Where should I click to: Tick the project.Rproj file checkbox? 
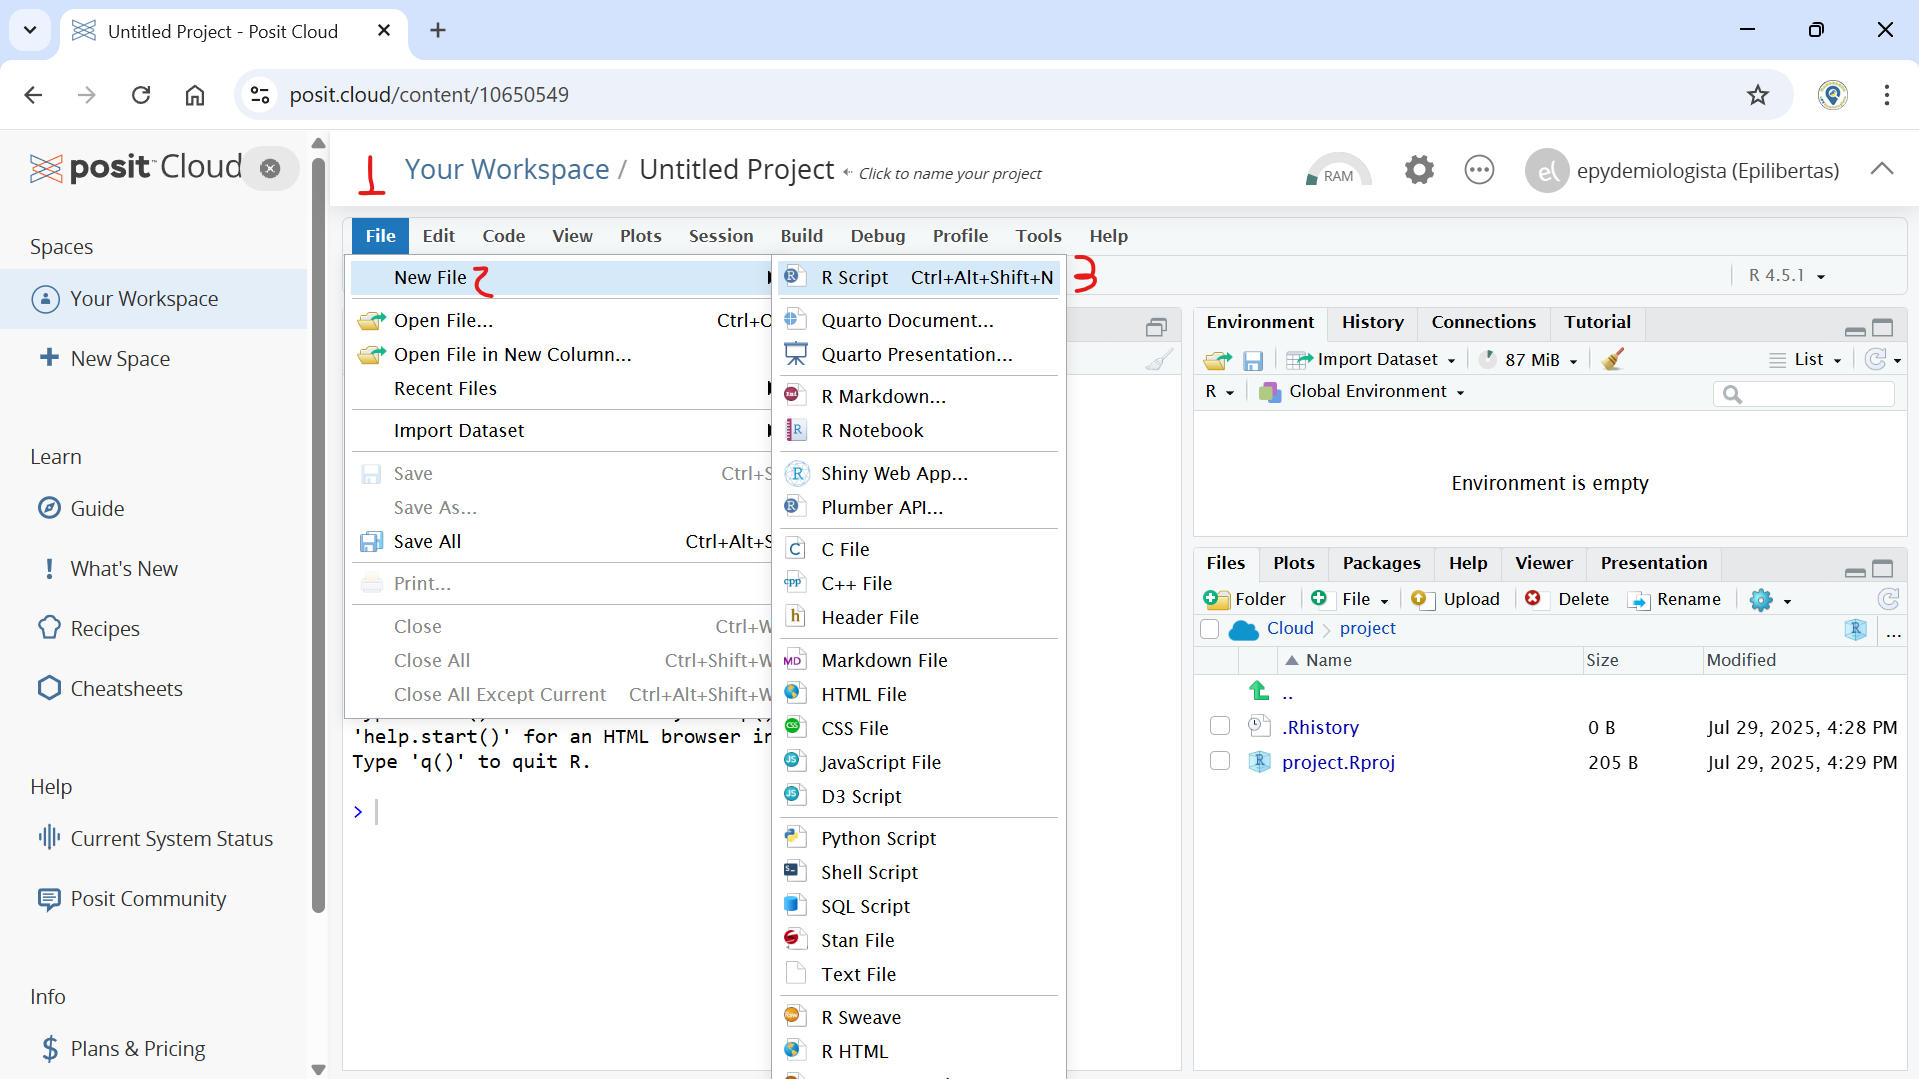coord(1219,761)
